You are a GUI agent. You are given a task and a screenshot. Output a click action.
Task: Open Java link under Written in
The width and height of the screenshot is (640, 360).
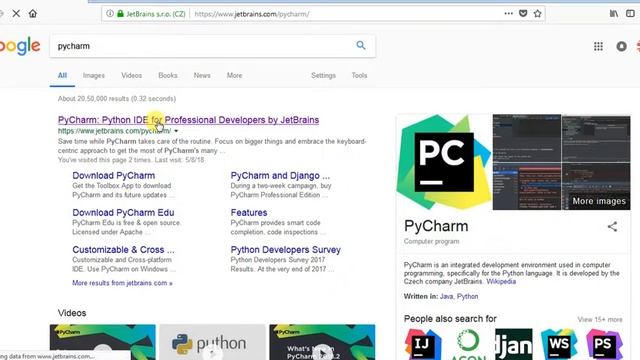coord(446,296)
